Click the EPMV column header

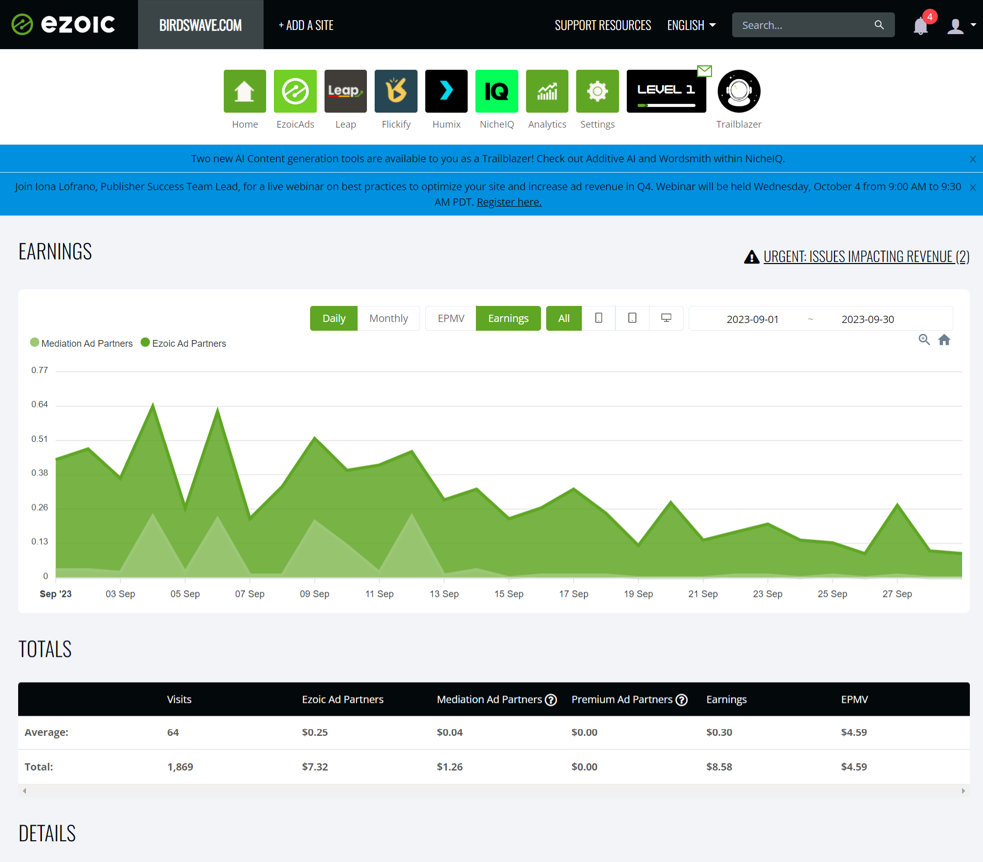pyautogui.click(x=854, y=700)
